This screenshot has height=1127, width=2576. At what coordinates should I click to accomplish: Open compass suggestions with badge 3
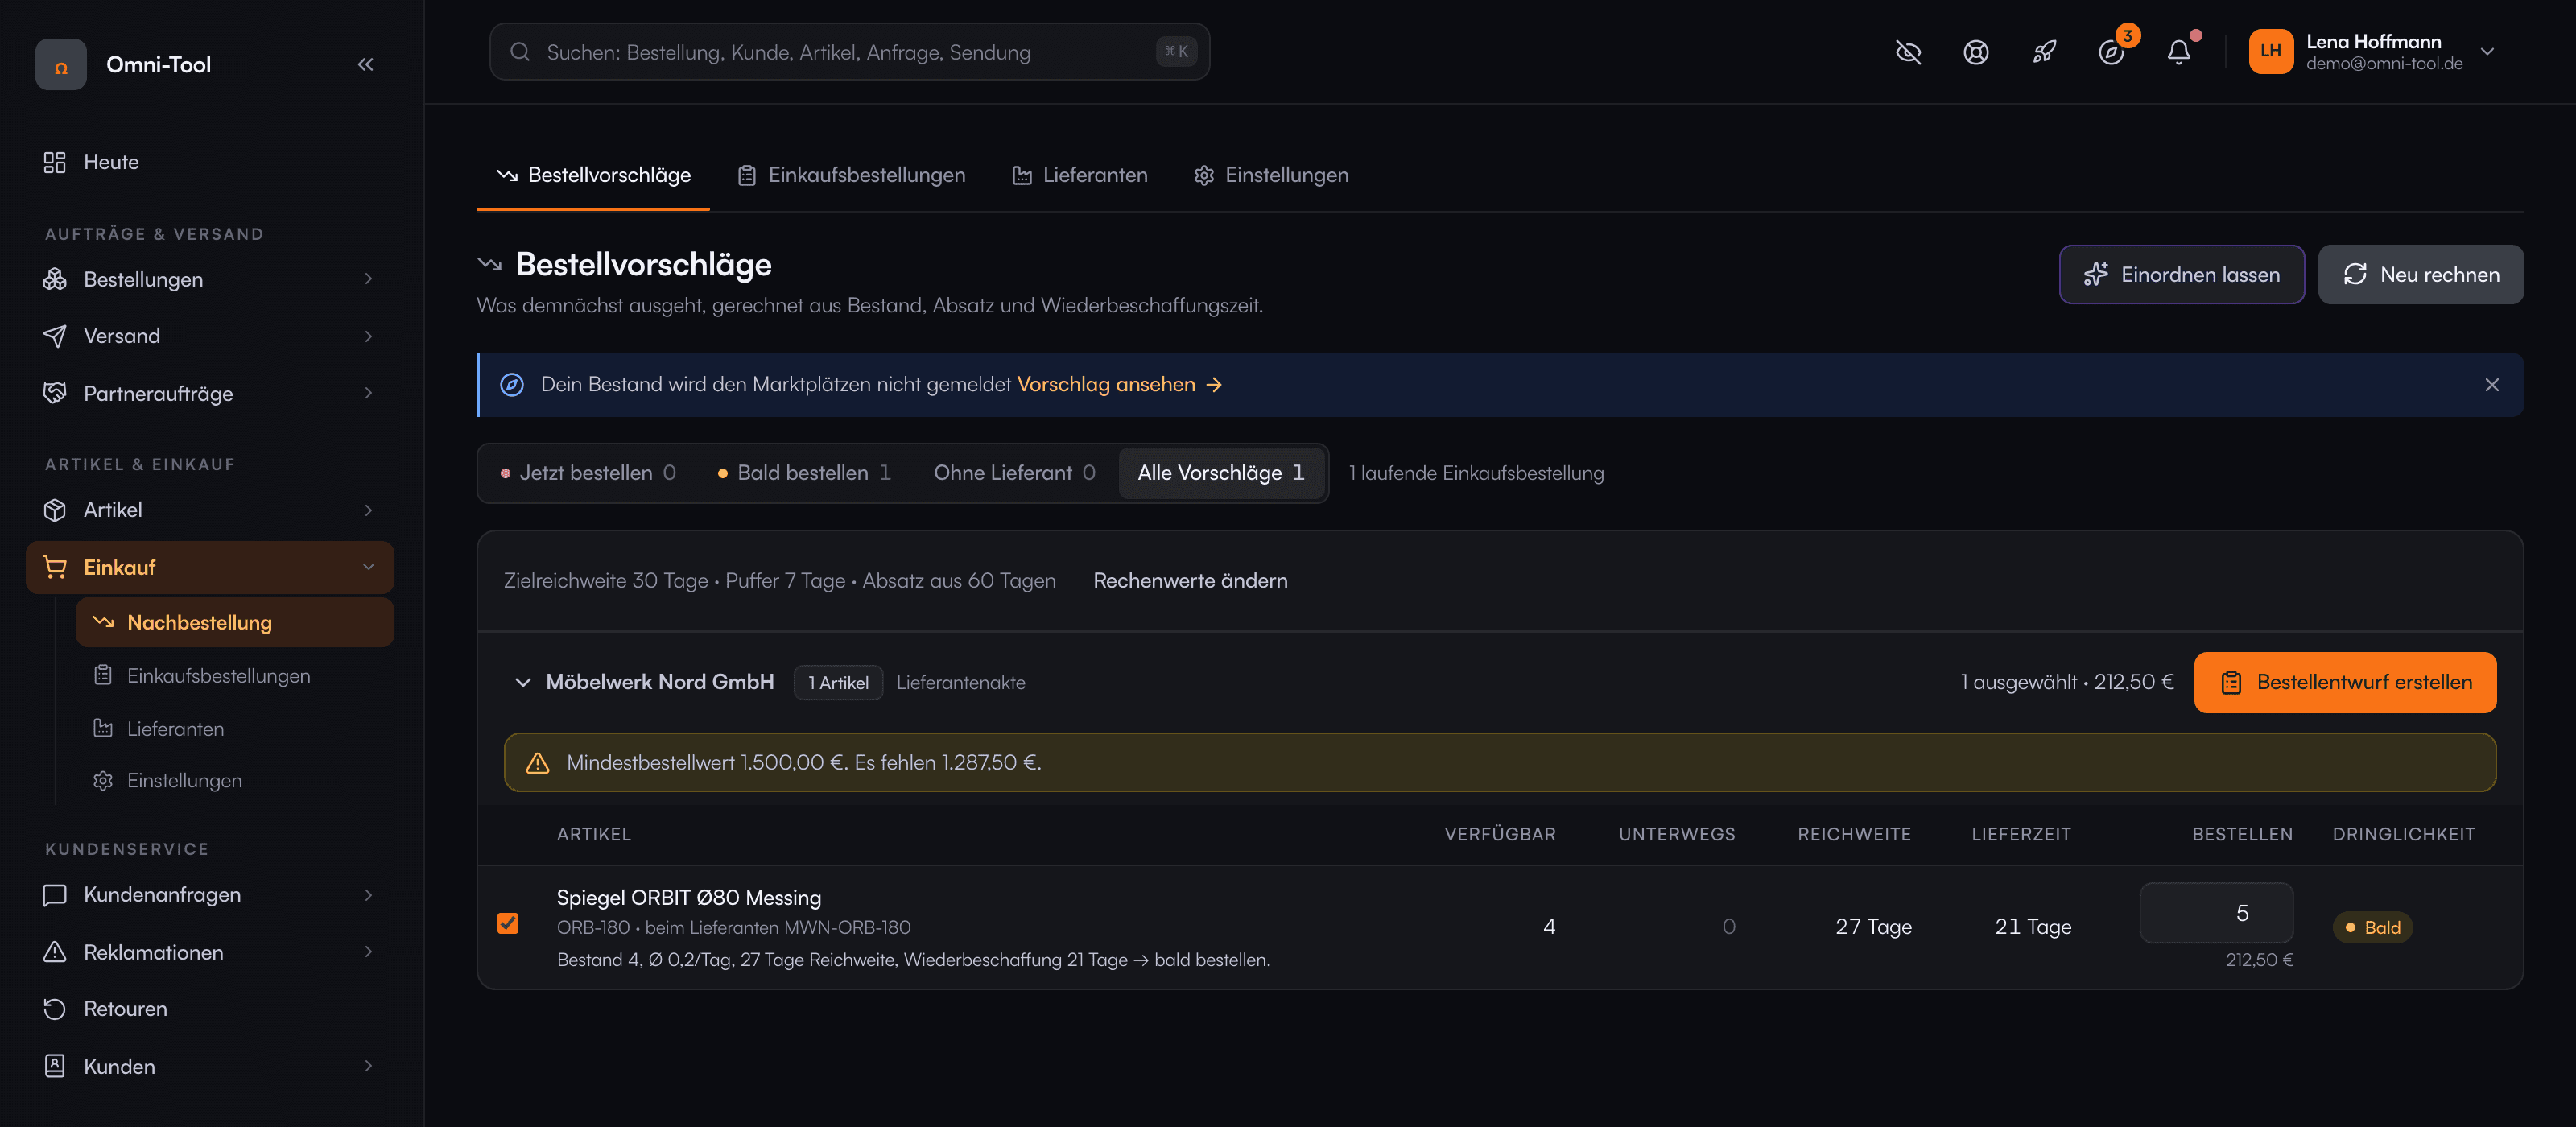pyautogui.click(x=2112, y=52)
